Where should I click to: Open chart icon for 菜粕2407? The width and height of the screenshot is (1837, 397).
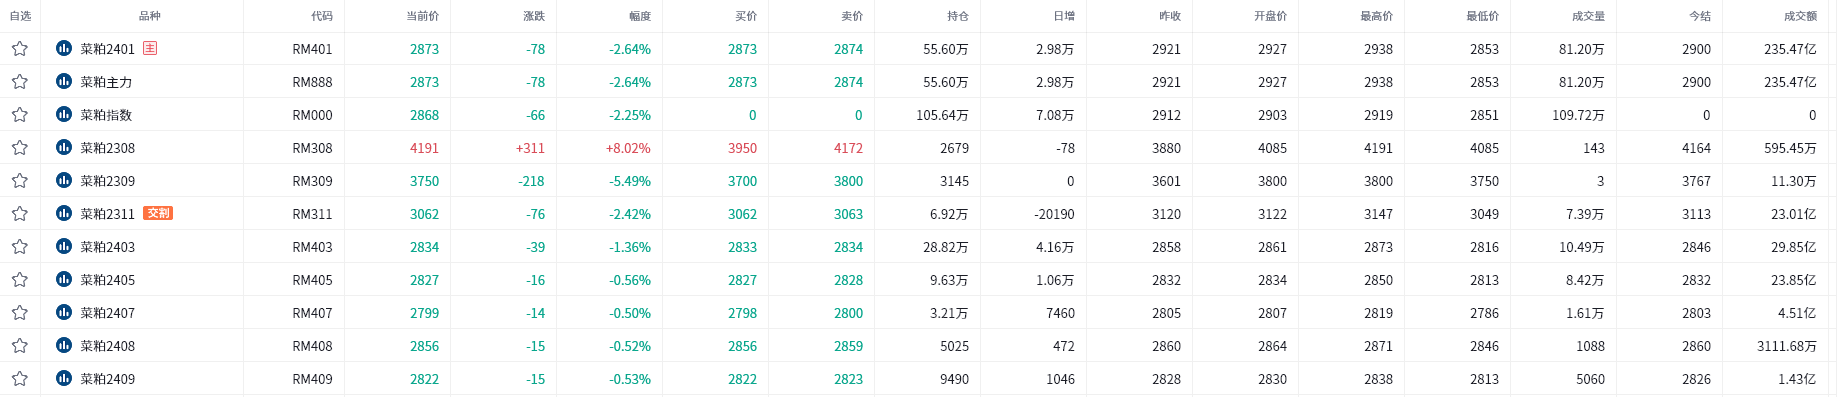tap(64, 312)
